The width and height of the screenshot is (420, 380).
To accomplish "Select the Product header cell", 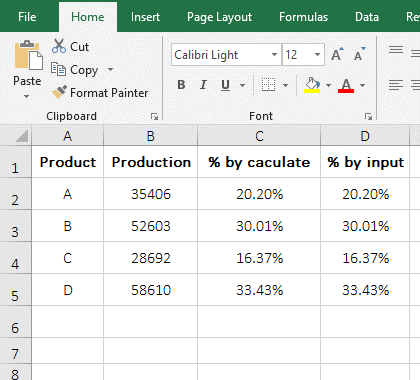I will [x=68, y=162].
